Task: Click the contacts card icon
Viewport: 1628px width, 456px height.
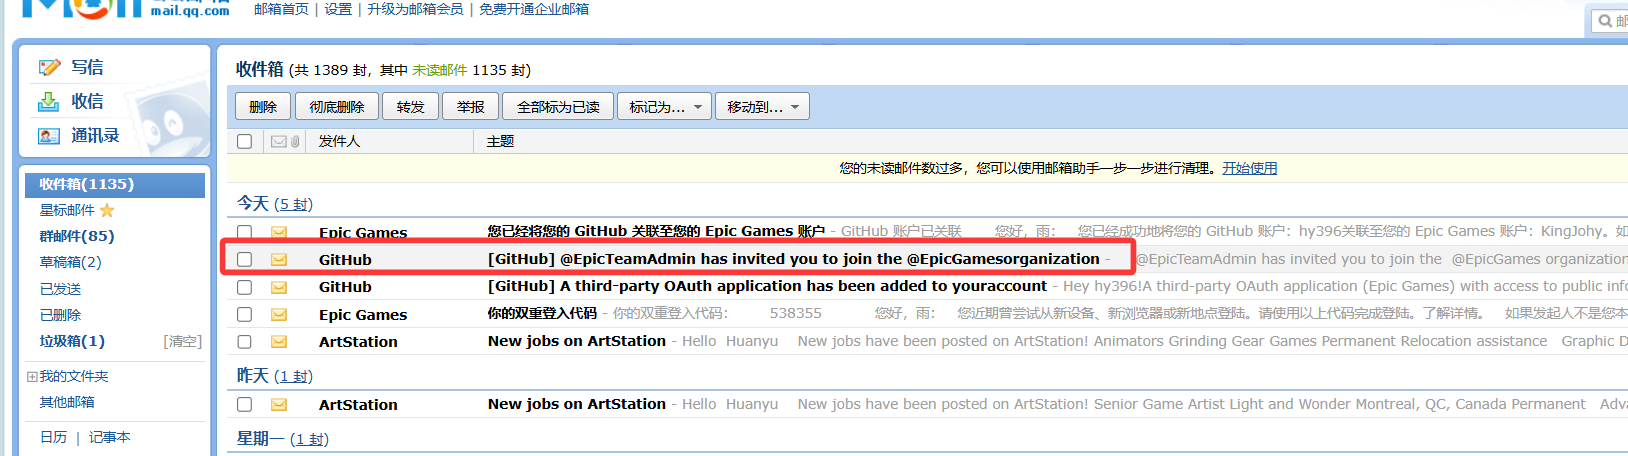Action: (x=49, y=136)
